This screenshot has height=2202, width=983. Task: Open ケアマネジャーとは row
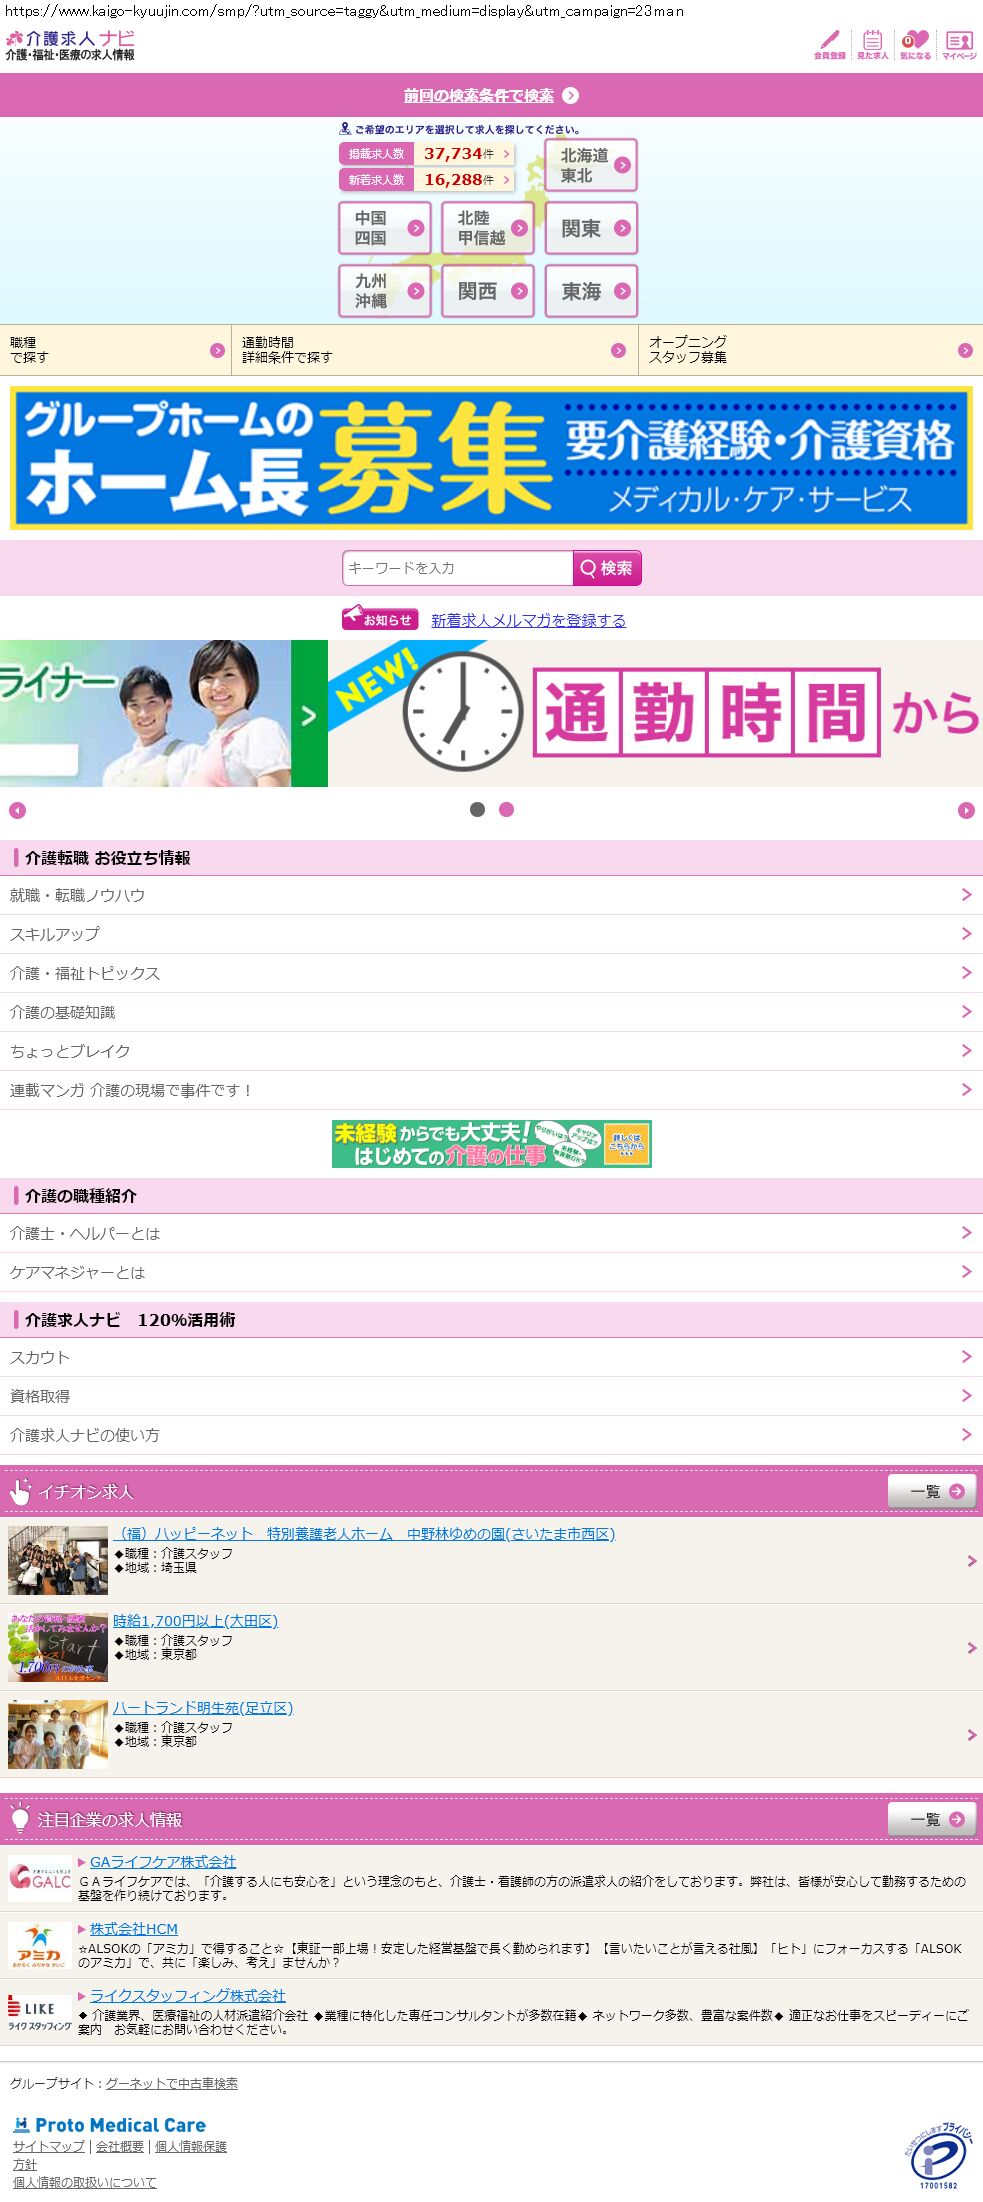491,1272
